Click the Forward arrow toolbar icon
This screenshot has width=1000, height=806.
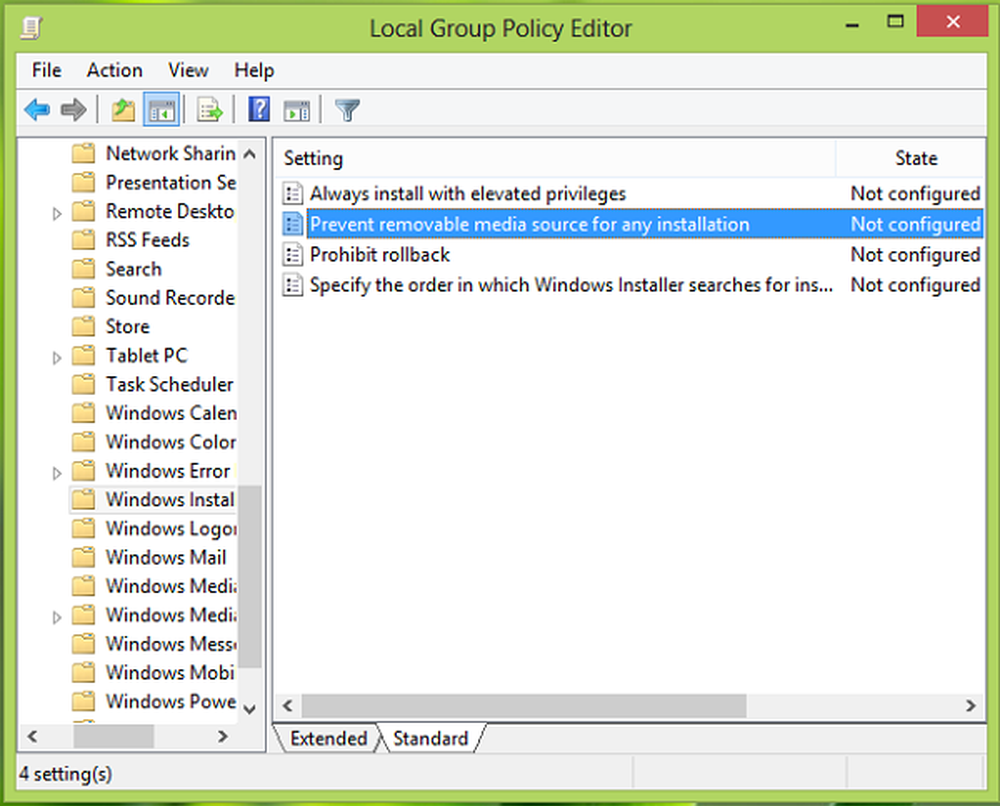click(x=72, y=110)
